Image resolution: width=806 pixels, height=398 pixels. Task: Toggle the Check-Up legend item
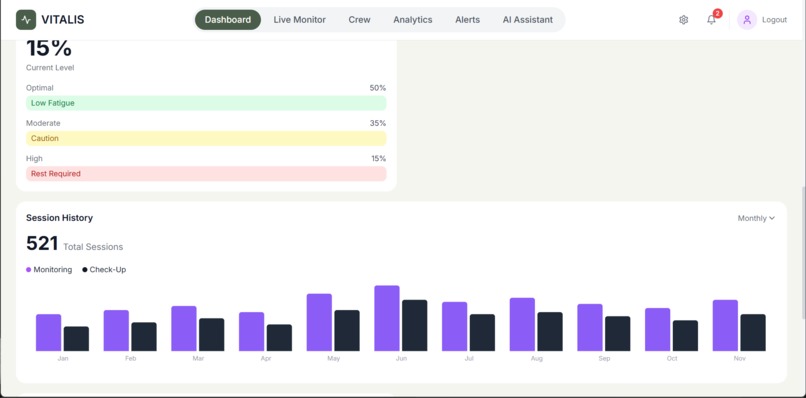coord(104,269)
